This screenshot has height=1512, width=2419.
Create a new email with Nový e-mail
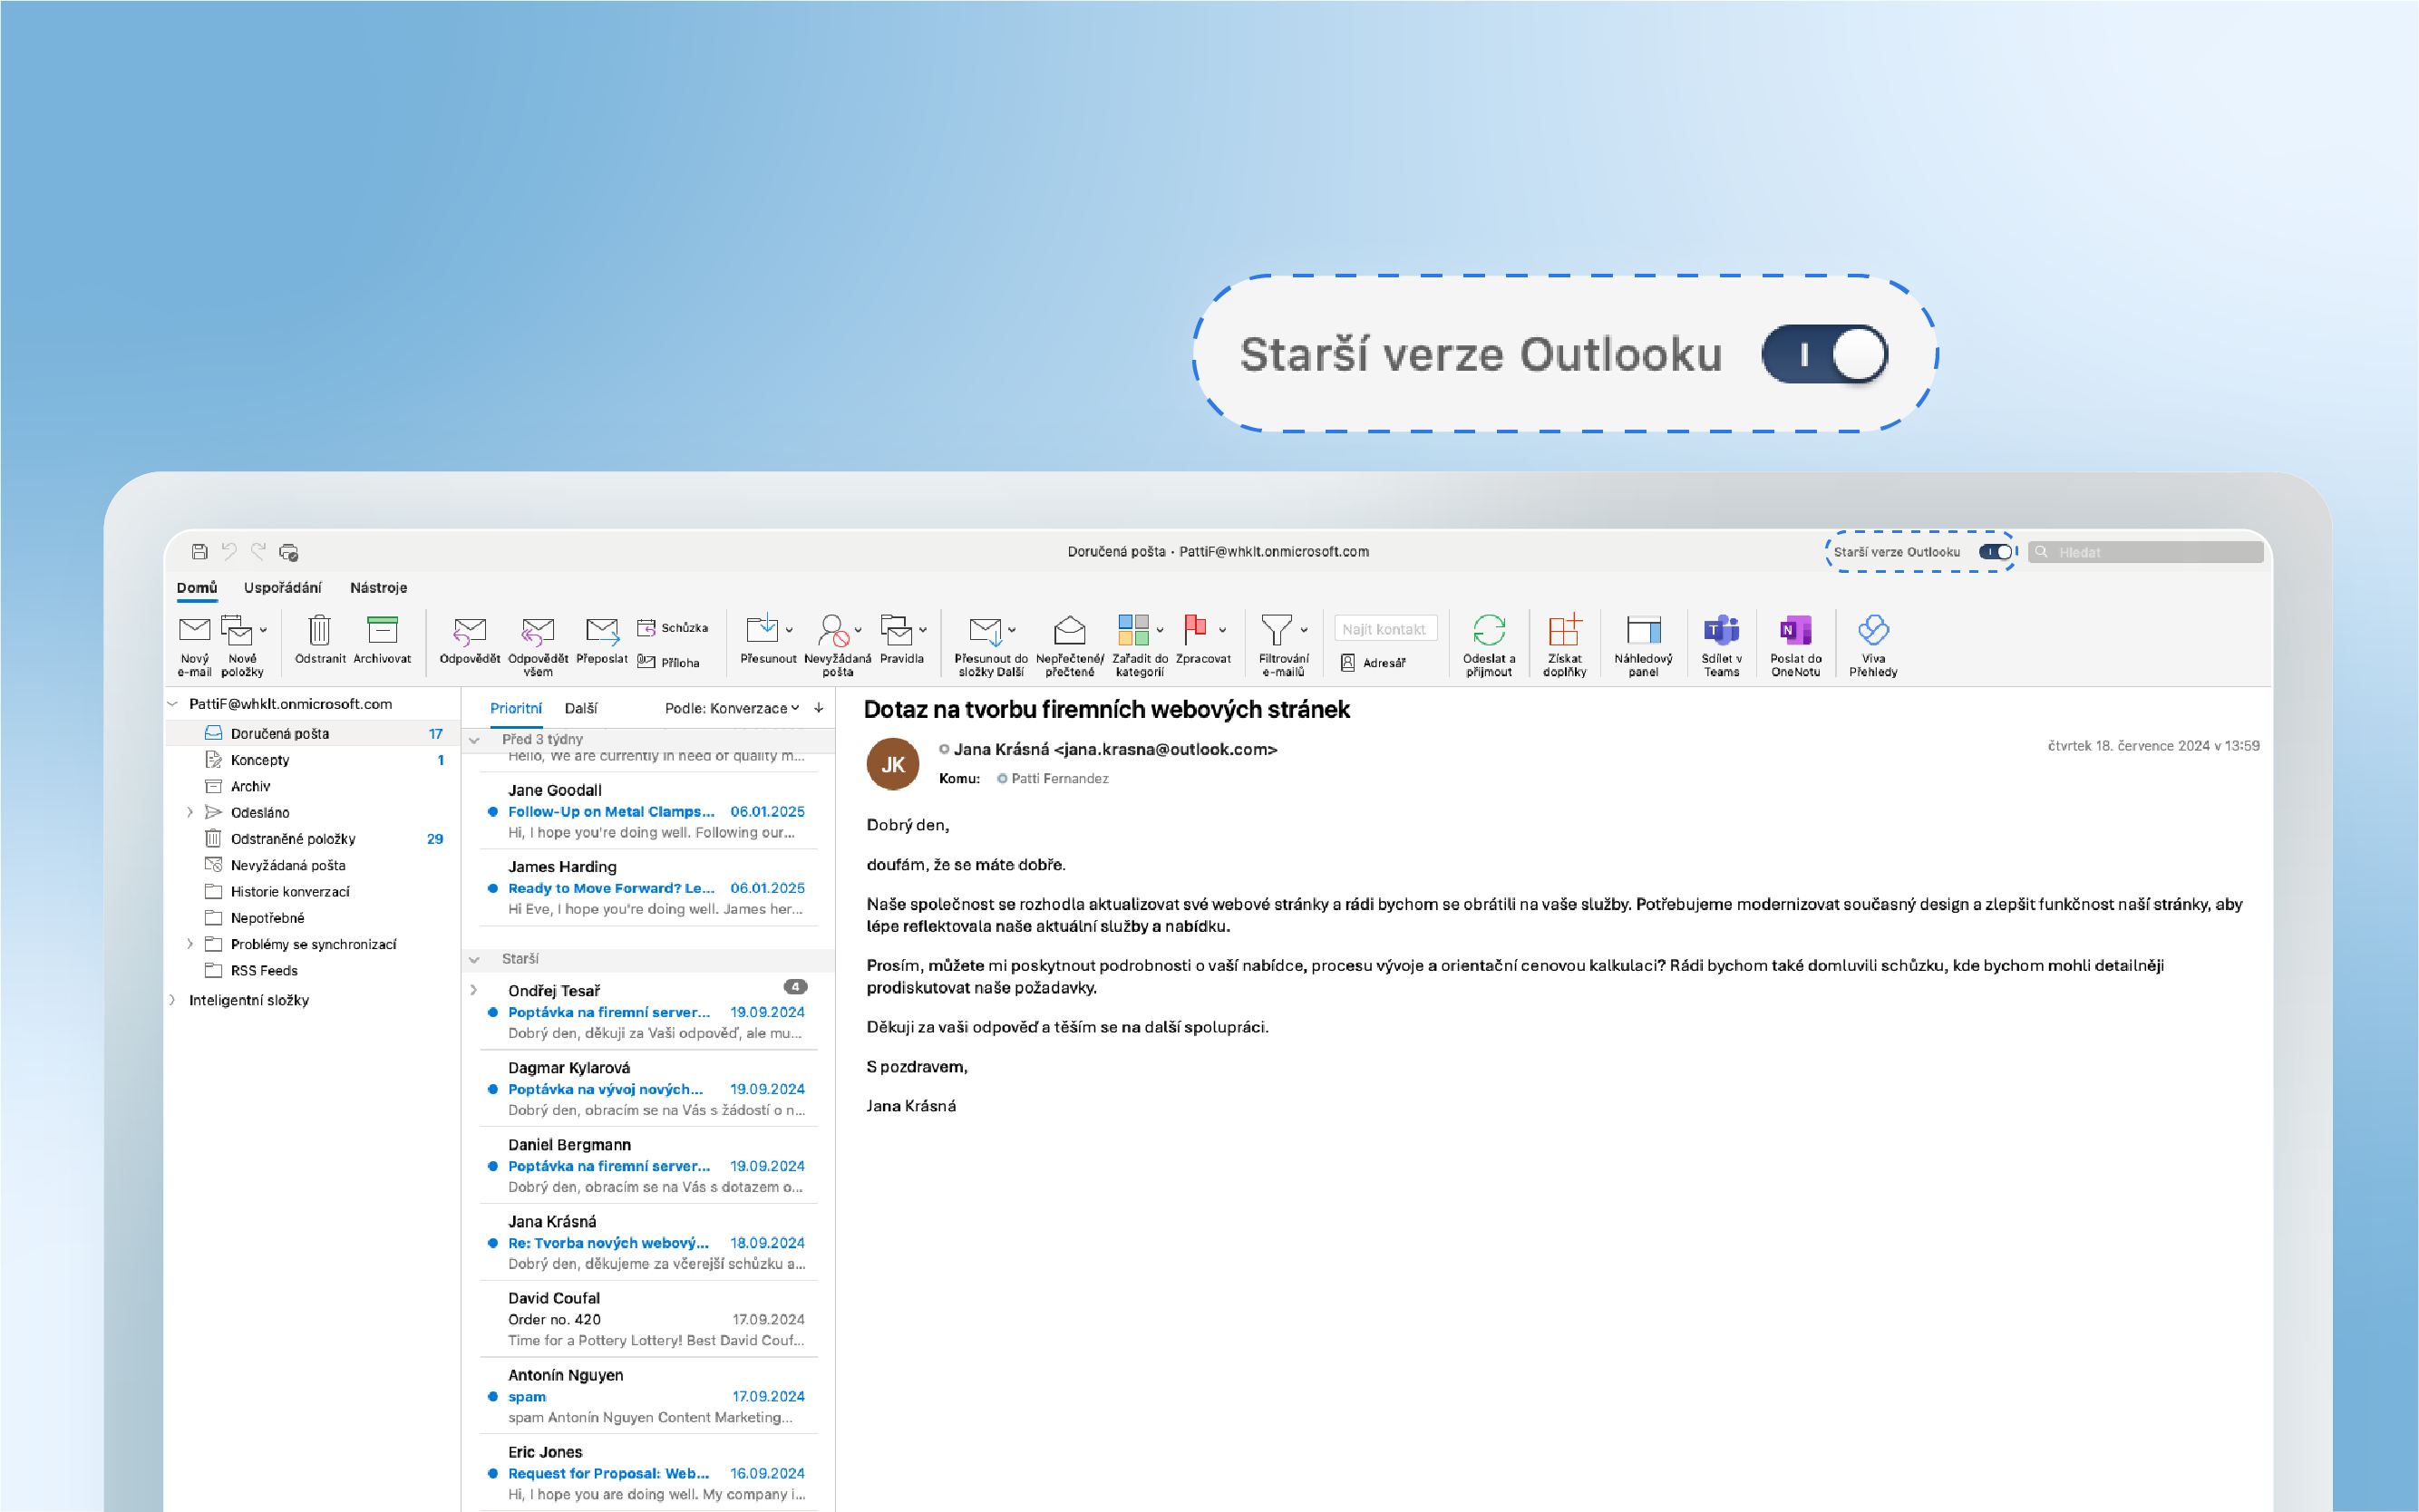pos(194,629)
